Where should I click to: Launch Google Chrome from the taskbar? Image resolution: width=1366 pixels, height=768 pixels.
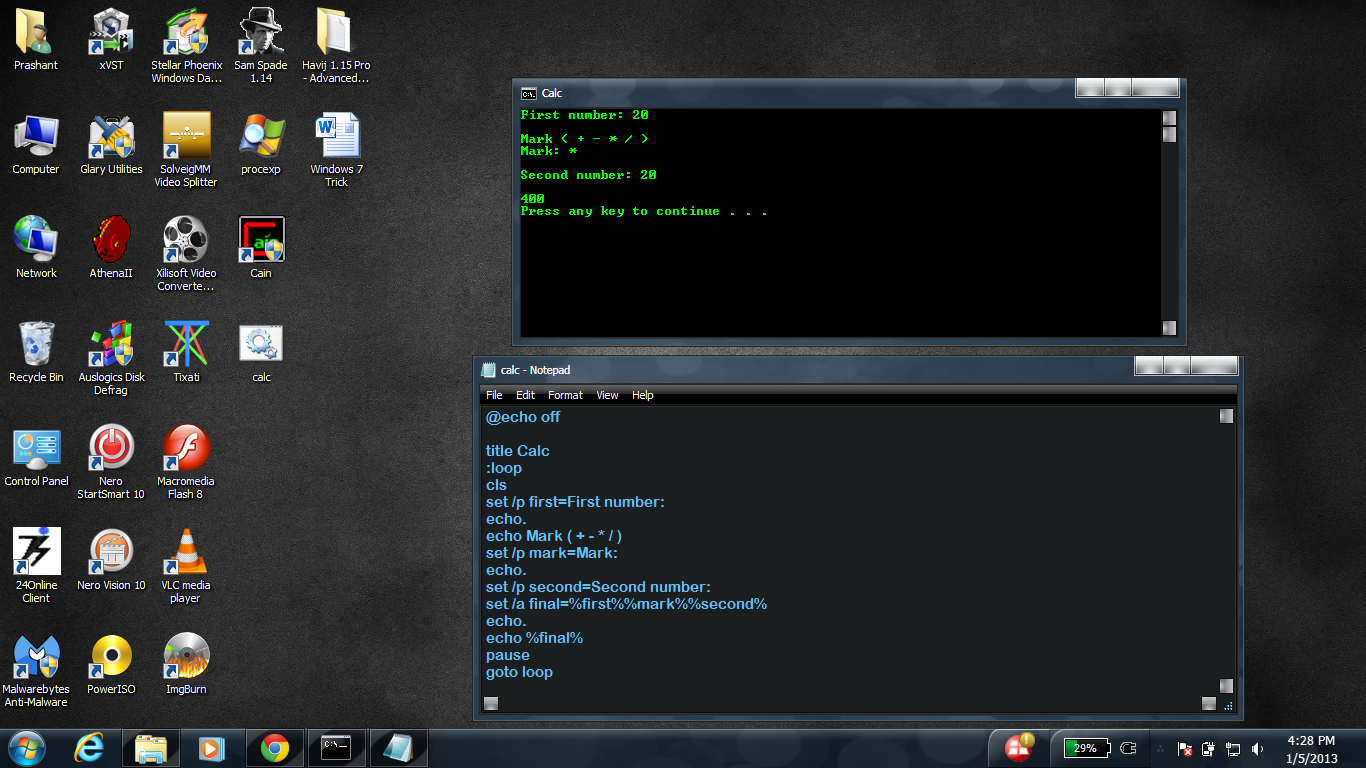tap(273, 747)
